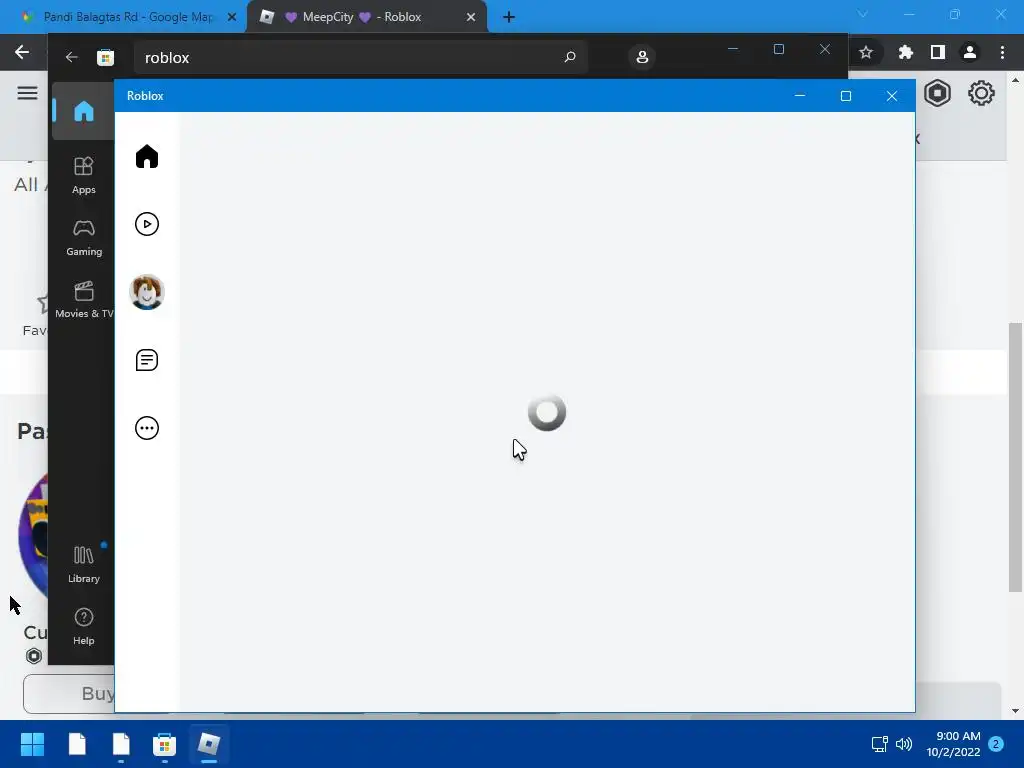Screen dimensions: 1024x768
Task: Open Home in the Roblox app sidebar
Action: click(147, 157)
